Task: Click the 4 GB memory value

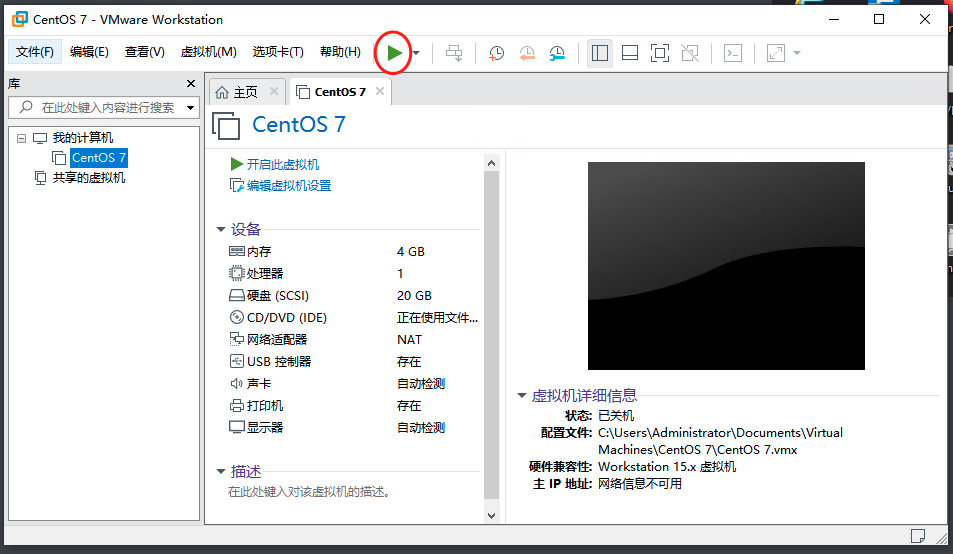Action: click(411, 251)
